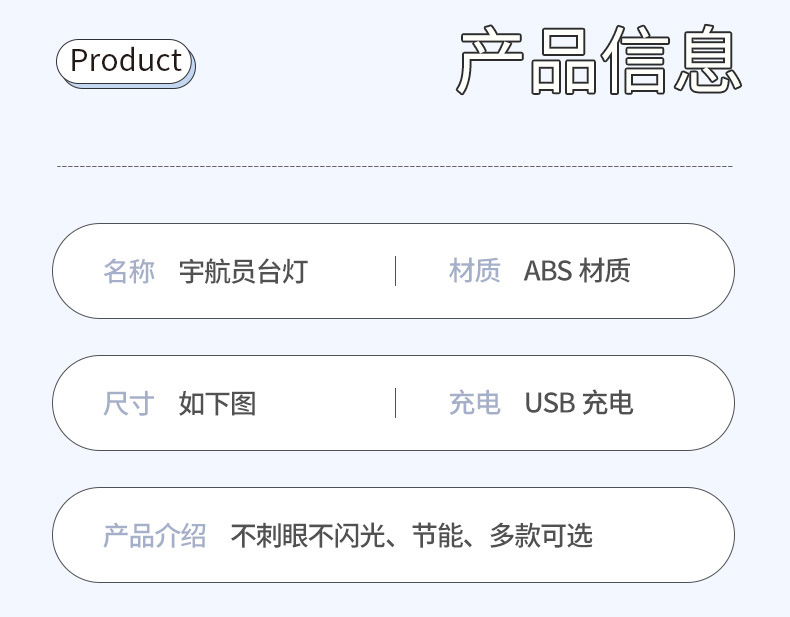Viewport: 790px width, 617px height.
Task: Click the dark 充电 text after USB
Action: point(607,403)
